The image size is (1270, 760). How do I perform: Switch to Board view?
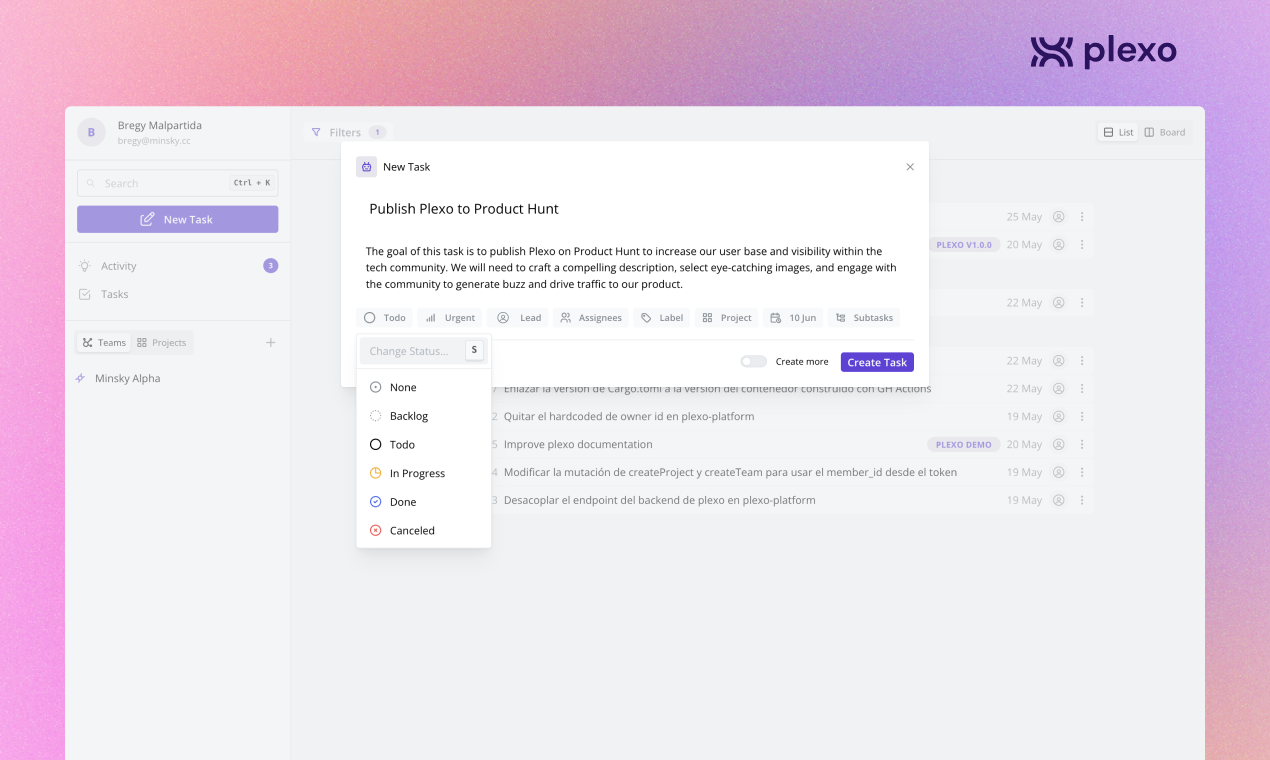[x=1165, y=132]
